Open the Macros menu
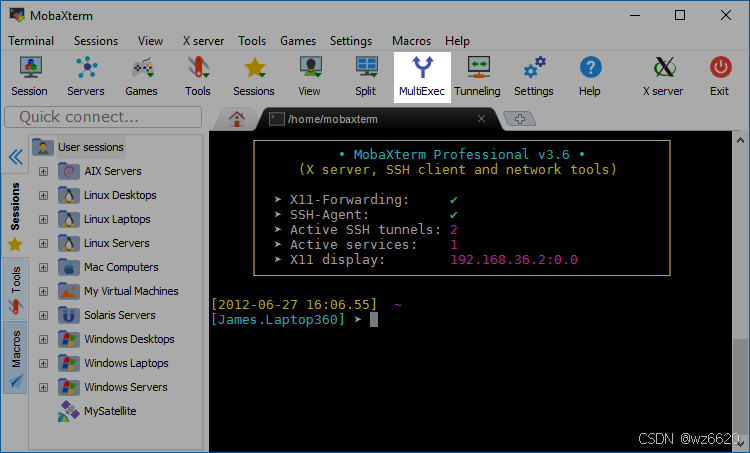 tap(411, 41)
